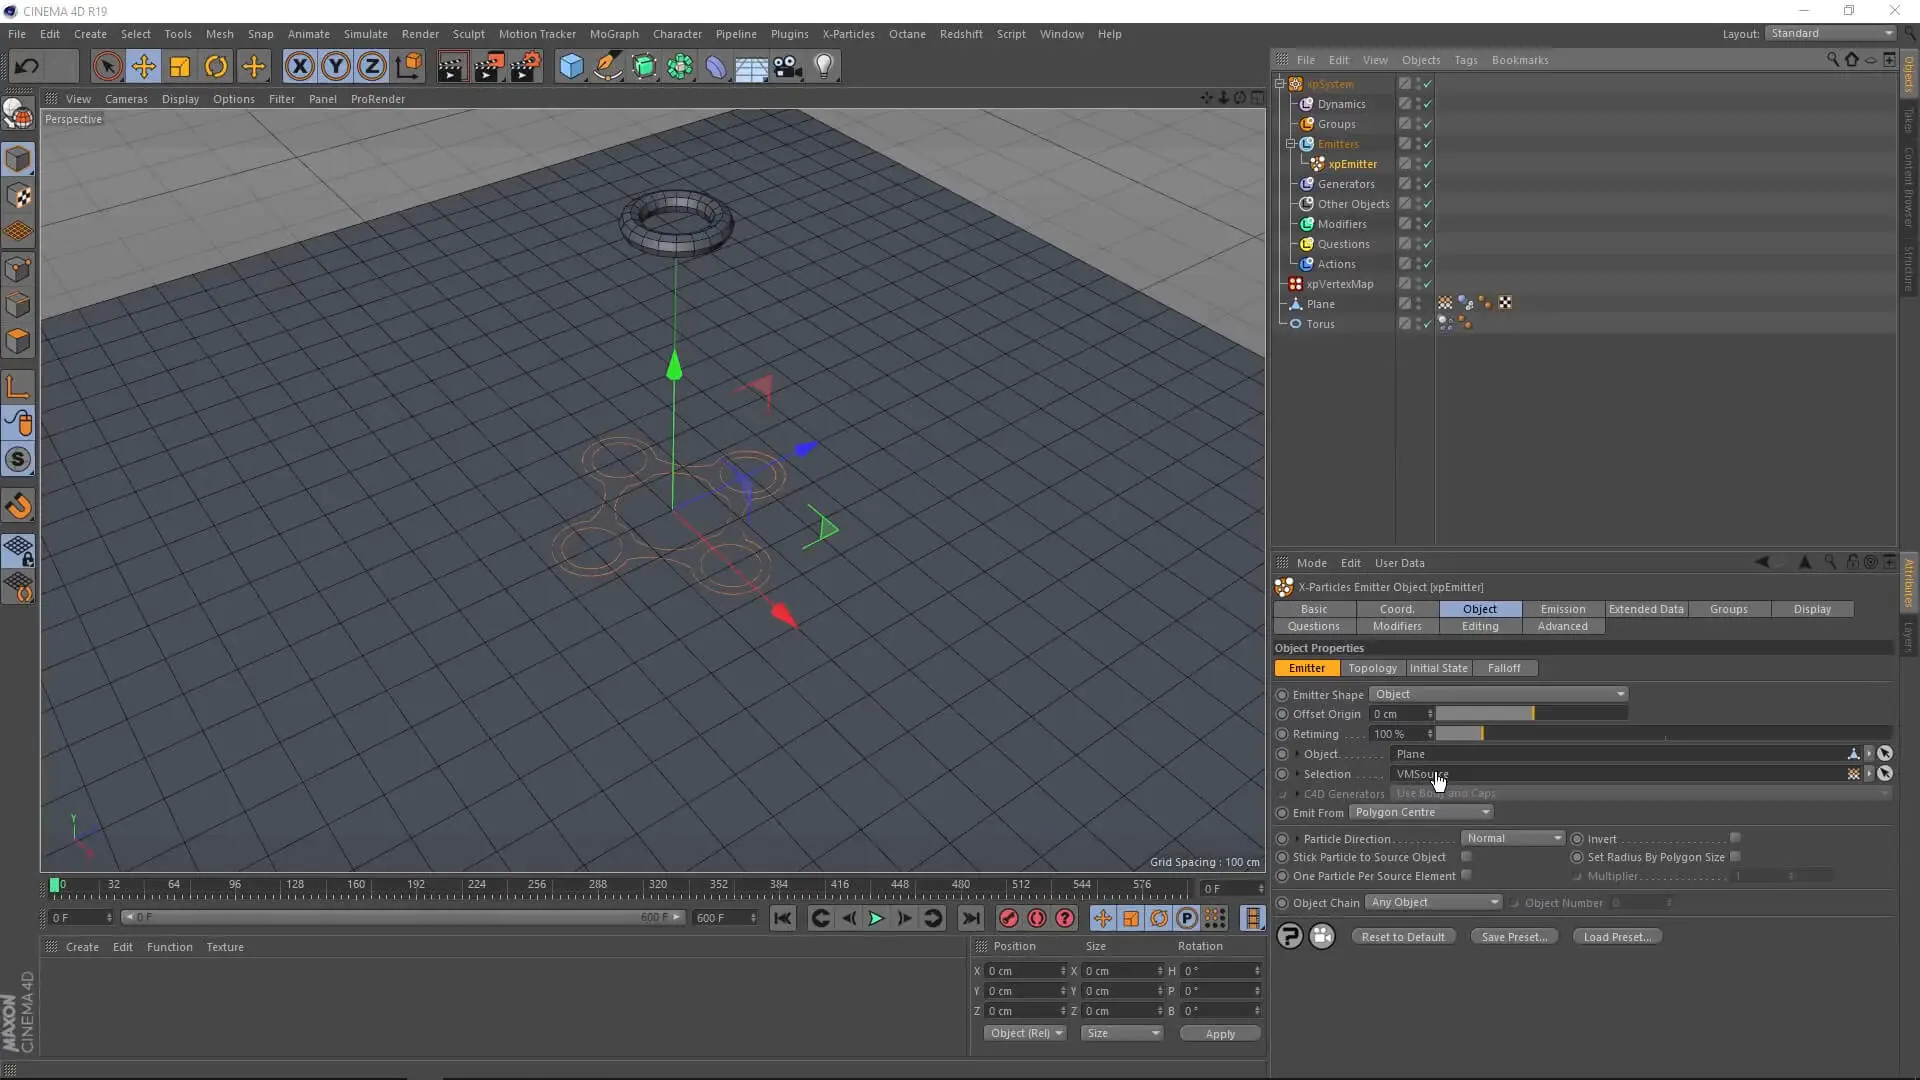The height and width of the screenshot is (1080, 1920).
Task: Play the animation forward
Action: pos(876,918)
